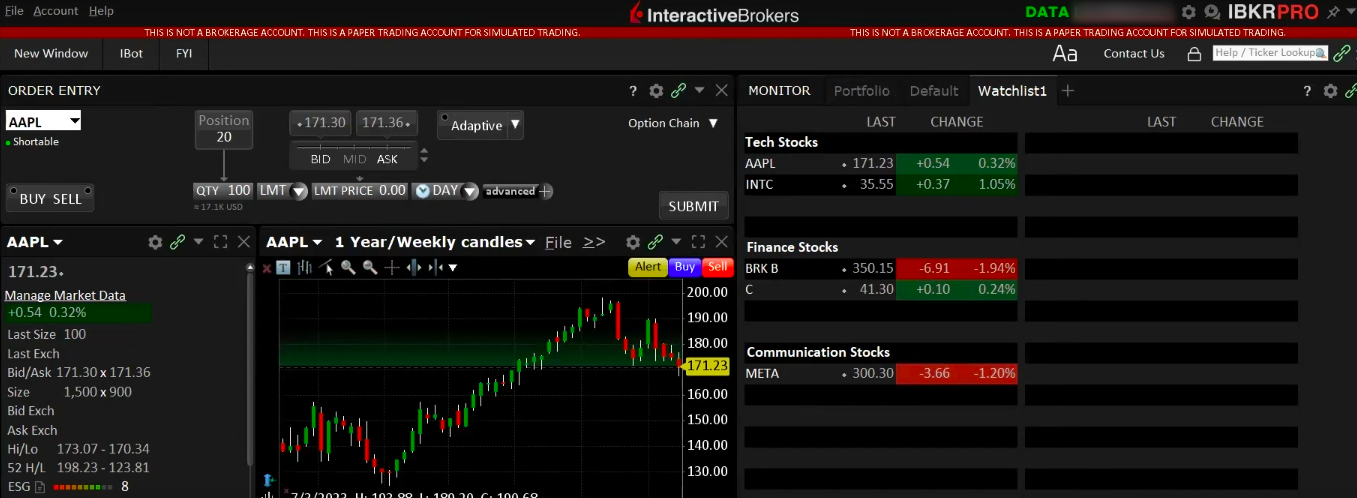Click the pin icon beside IBKR PRO
The width and height of the screenshot is (1357, 498).
[x=1332, y=12]
